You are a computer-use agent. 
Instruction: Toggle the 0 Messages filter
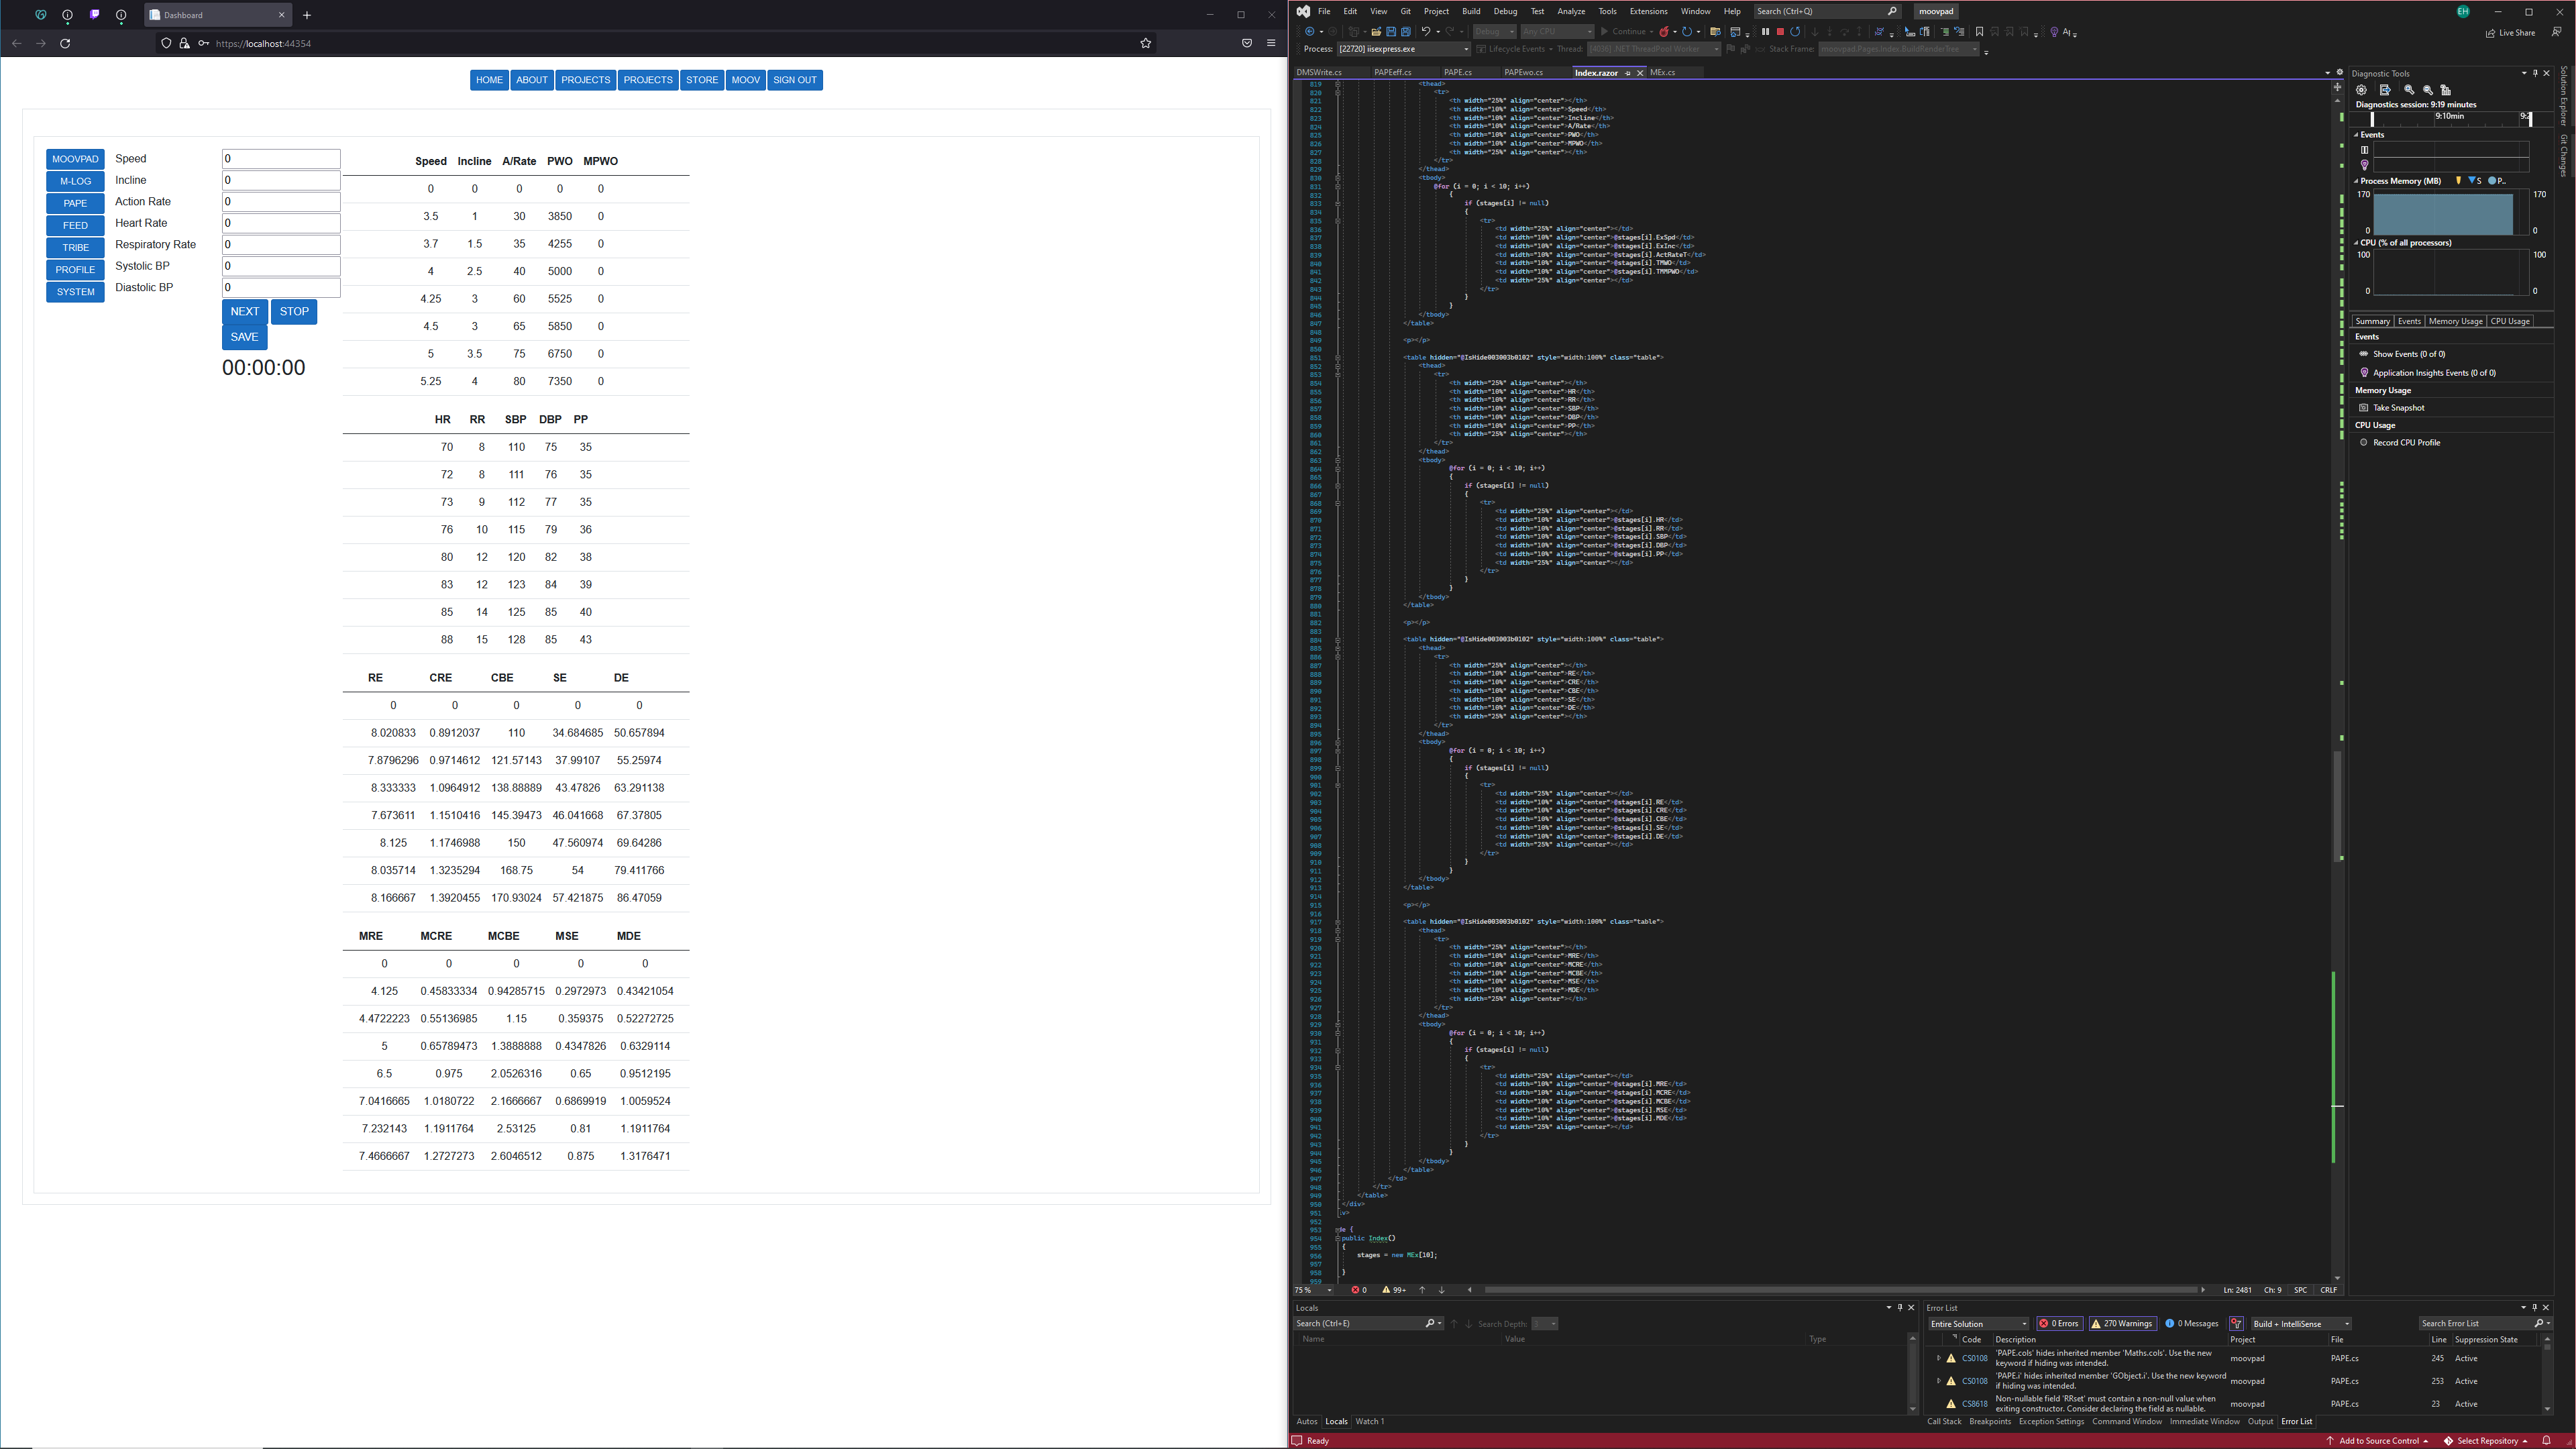point(2191,1323)
